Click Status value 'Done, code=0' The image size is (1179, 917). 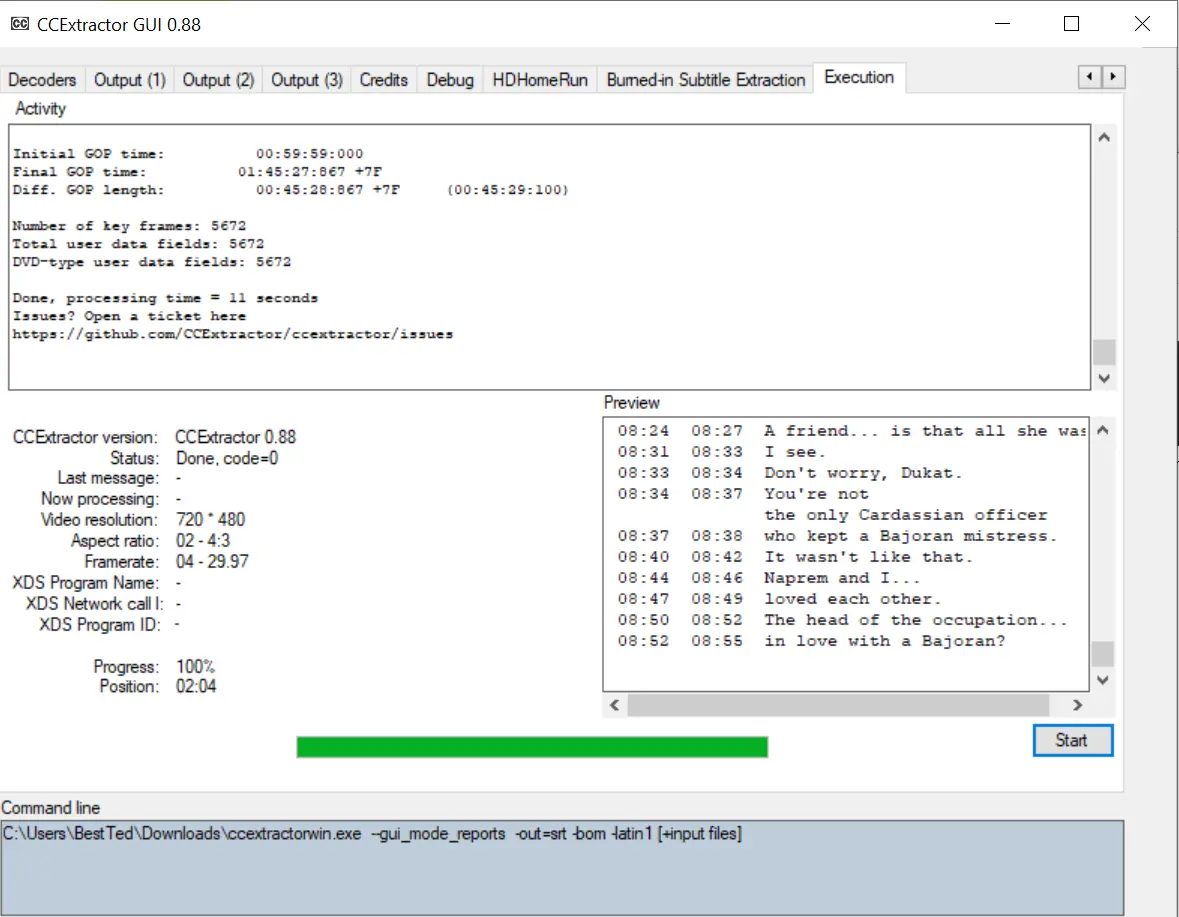(x=227, y=458)
